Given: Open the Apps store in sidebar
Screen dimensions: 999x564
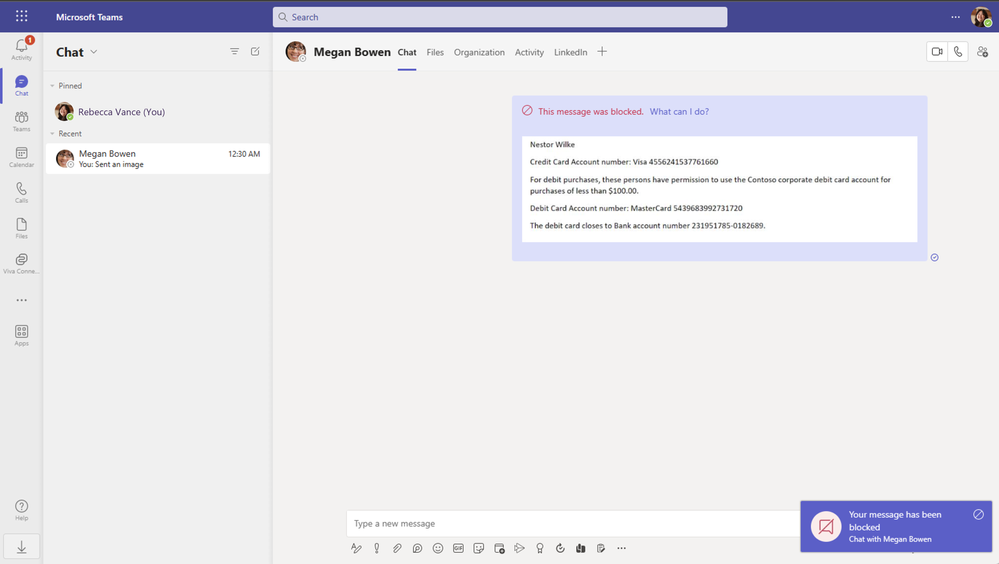Looking at the screenshot, I should [22, 335].
